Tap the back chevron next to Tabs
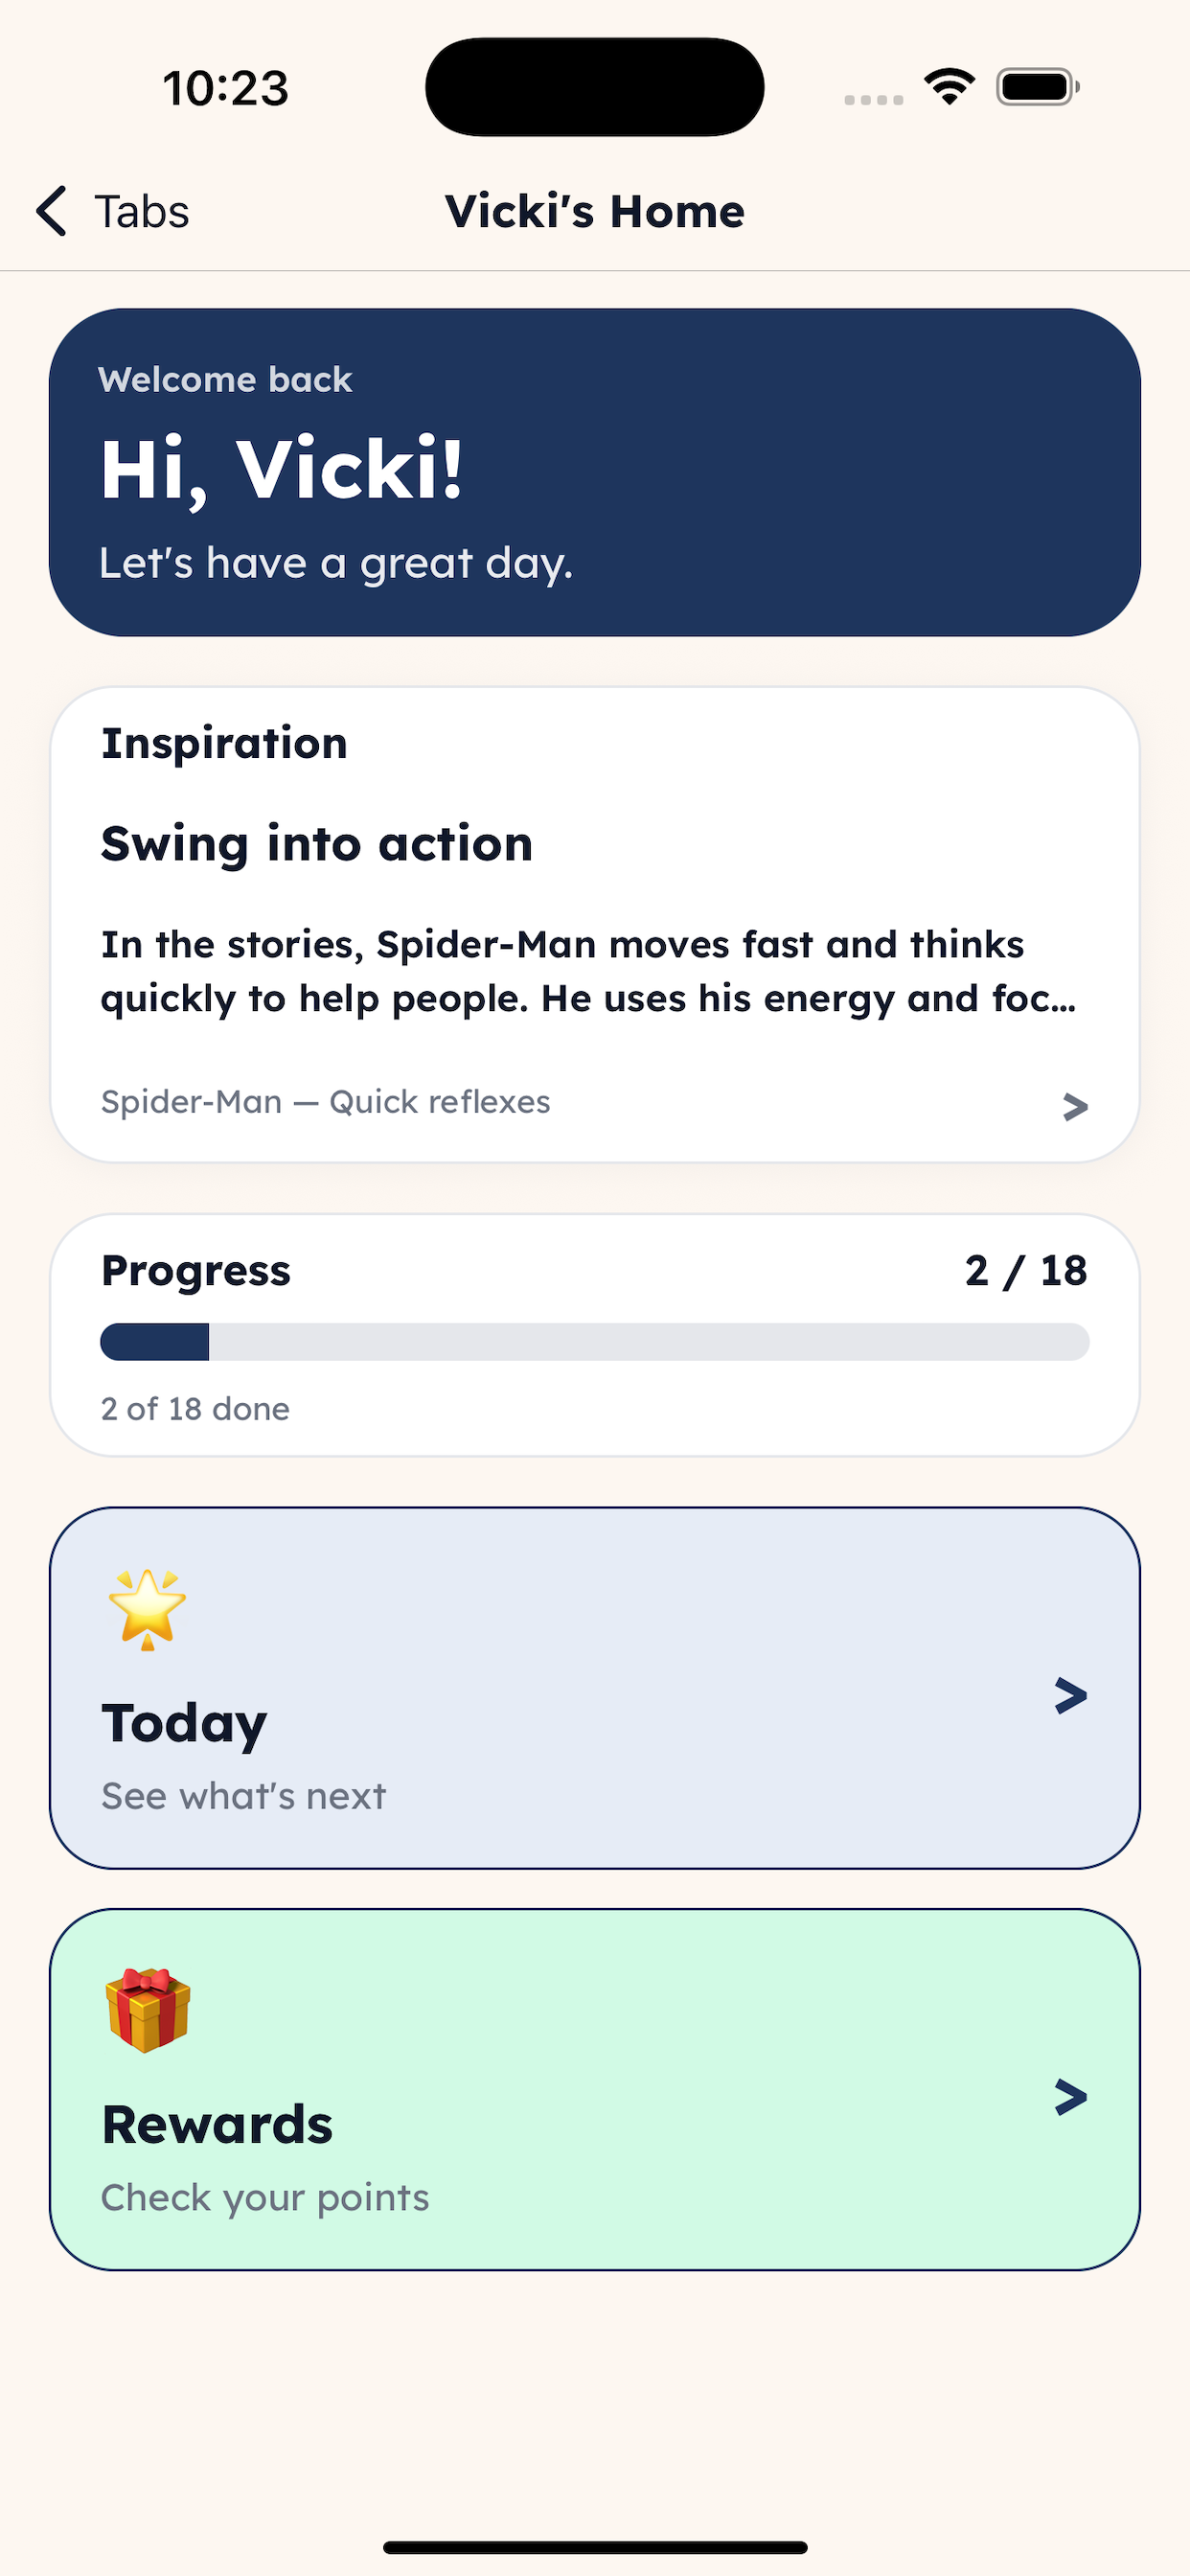This screenshot has width=1190, height=2576. pos(52,211)
